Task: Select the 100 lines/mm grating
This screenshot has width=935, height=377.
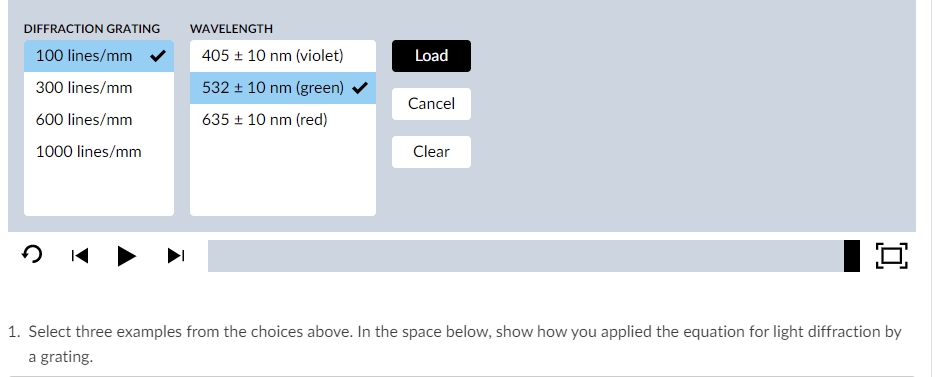Action: (99, 56)
